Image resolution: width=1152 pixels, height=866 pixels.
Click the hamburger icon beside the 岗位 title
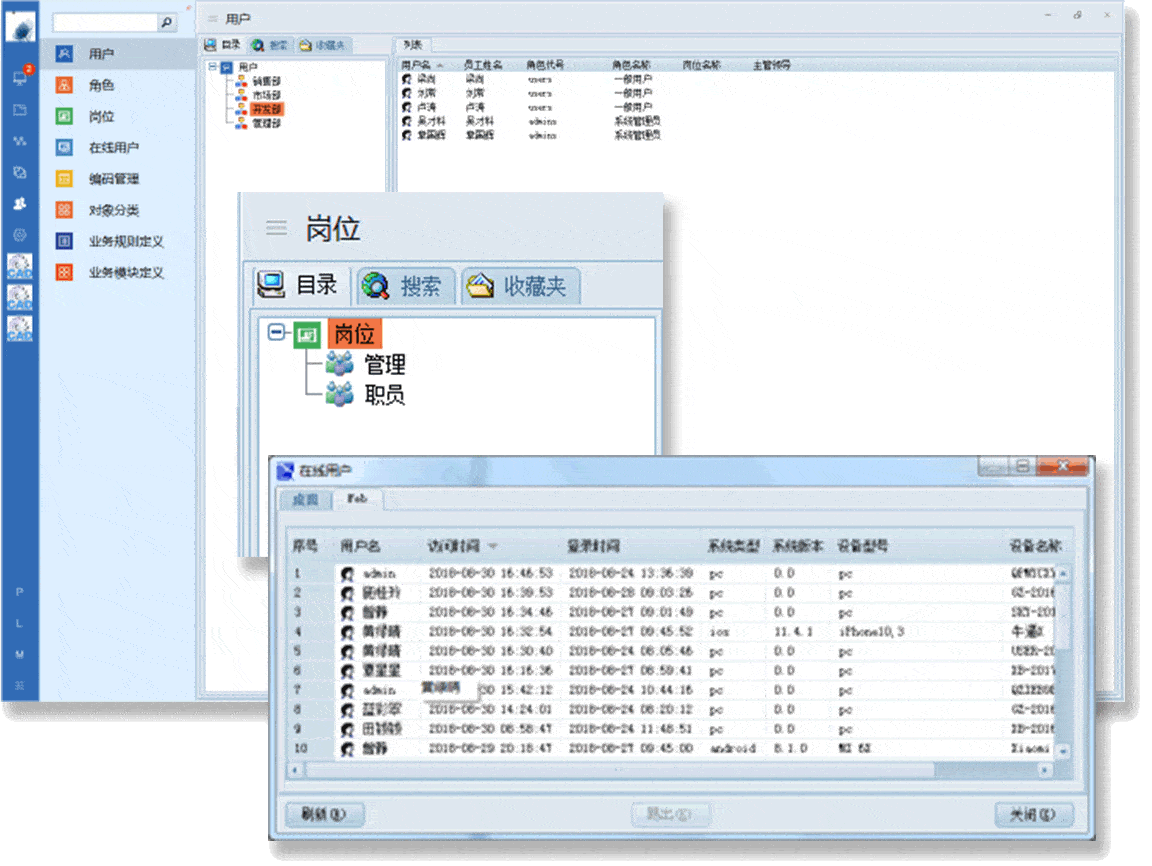point(276,228)
